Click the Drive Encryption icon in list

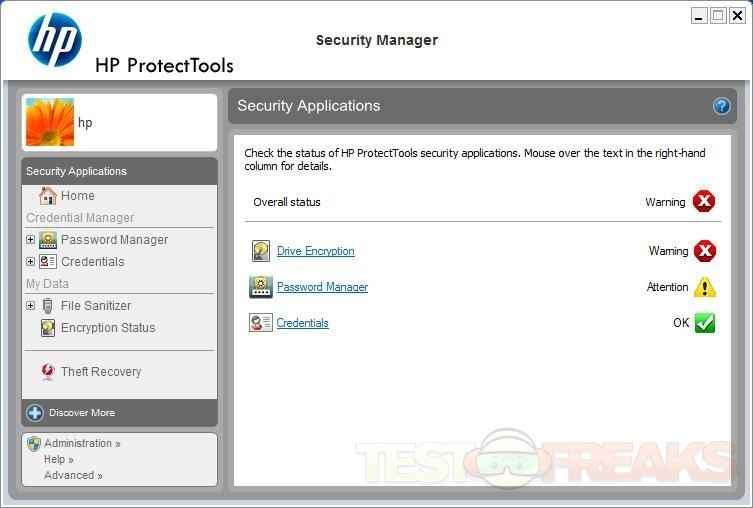click(x=261, y=251)
